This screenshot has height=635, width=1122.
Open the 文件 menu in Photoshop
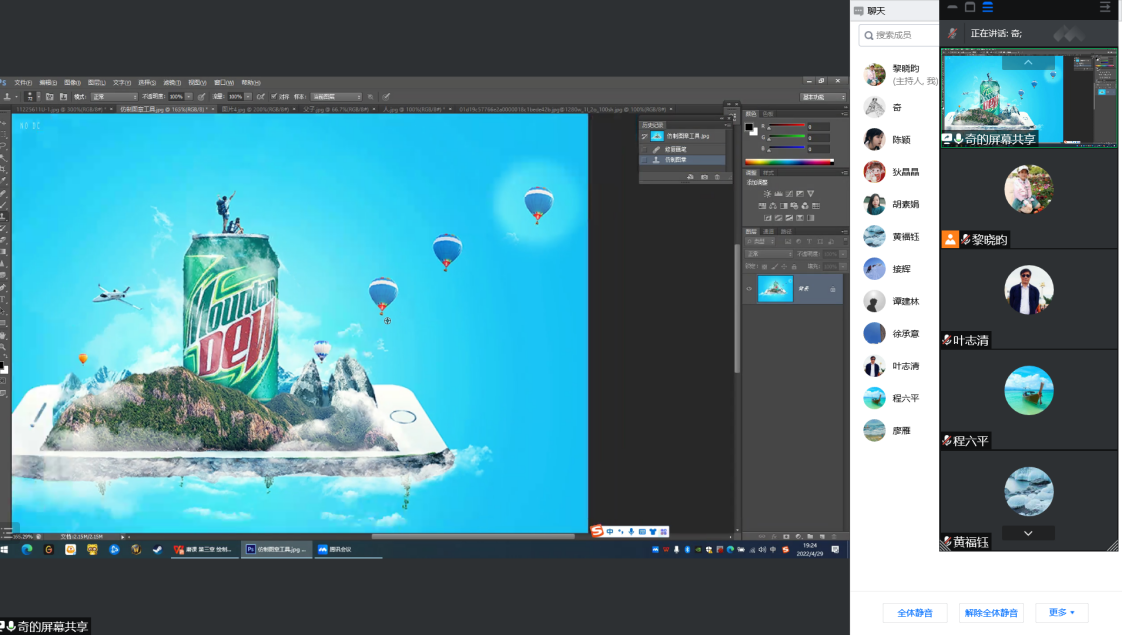tap(24, 82)
